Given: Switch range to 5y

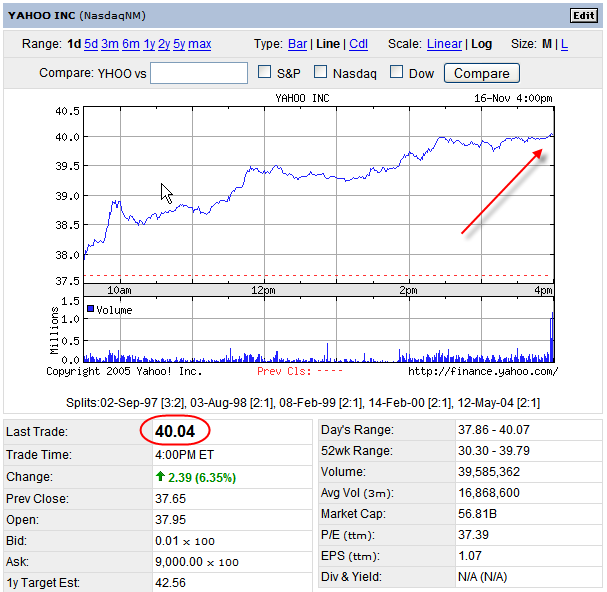Looking at the screenshot, I should coord(179,44).
